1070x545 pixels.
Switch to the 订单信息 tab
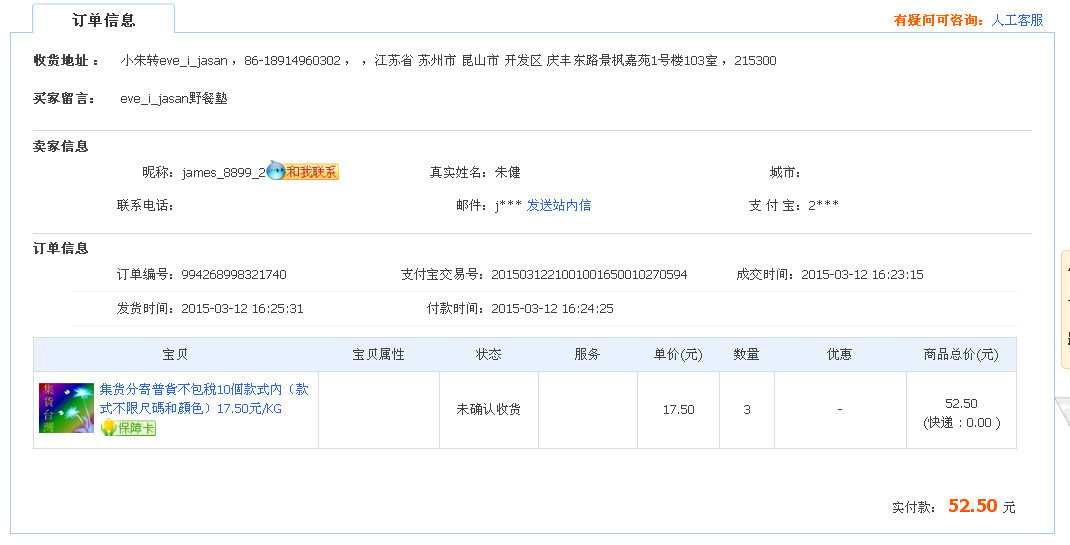[x=103, y=20]
